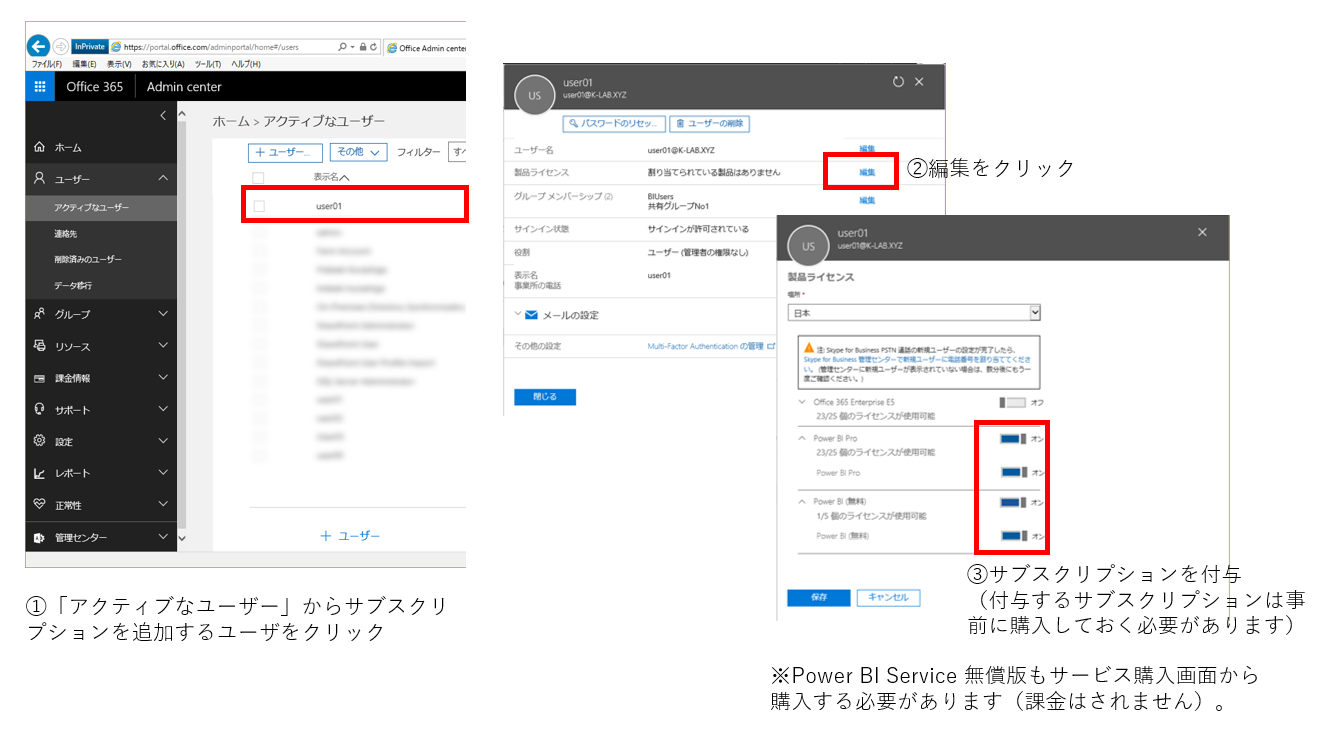
Task: Click the refresh icon in address bar
Action: pyautogui.click(x=373, y=47)
